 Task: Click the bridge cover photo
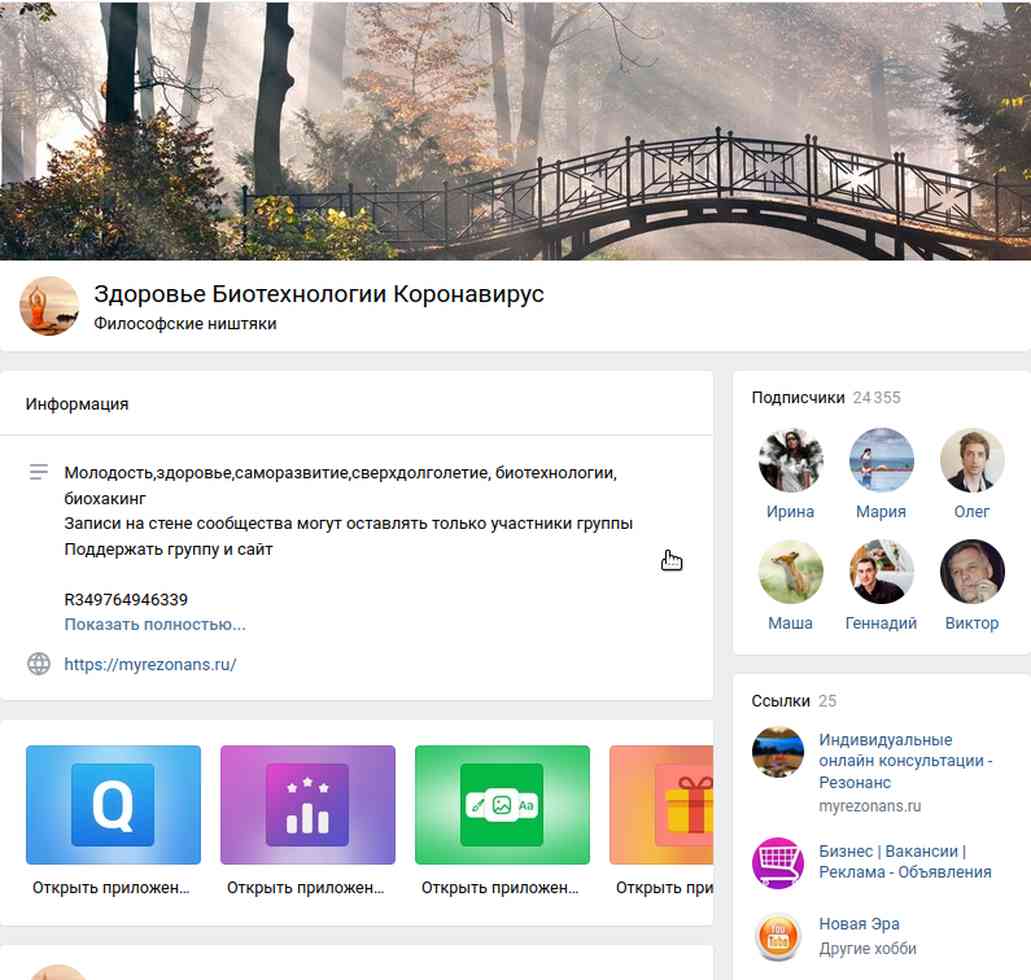click(x=516, y=130)
